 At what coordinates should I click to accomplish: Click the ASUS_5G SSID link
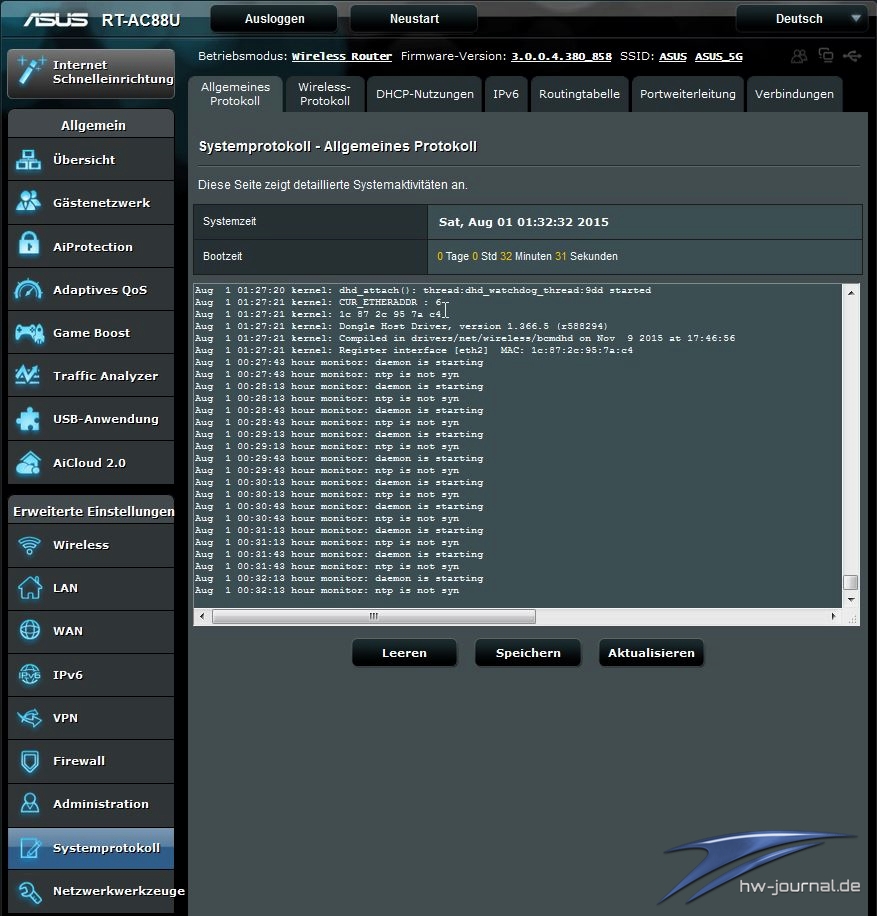[x=719, y=56]
